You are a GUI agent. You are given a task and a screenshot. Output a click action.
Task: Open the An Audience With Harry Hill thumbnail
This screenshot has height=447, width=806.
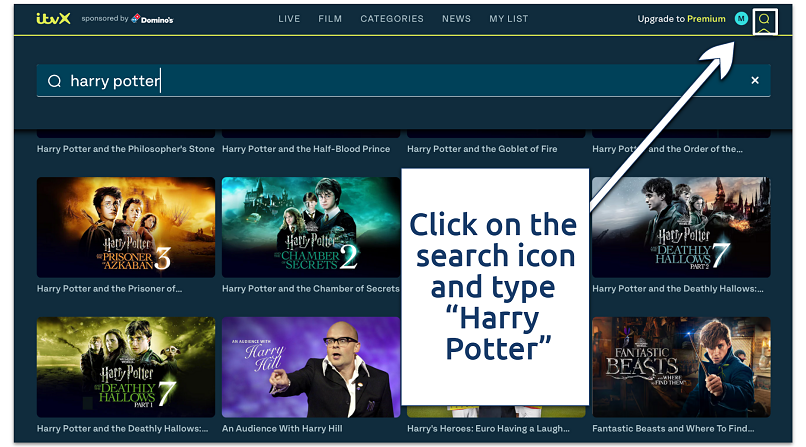(x=311, y=367)
